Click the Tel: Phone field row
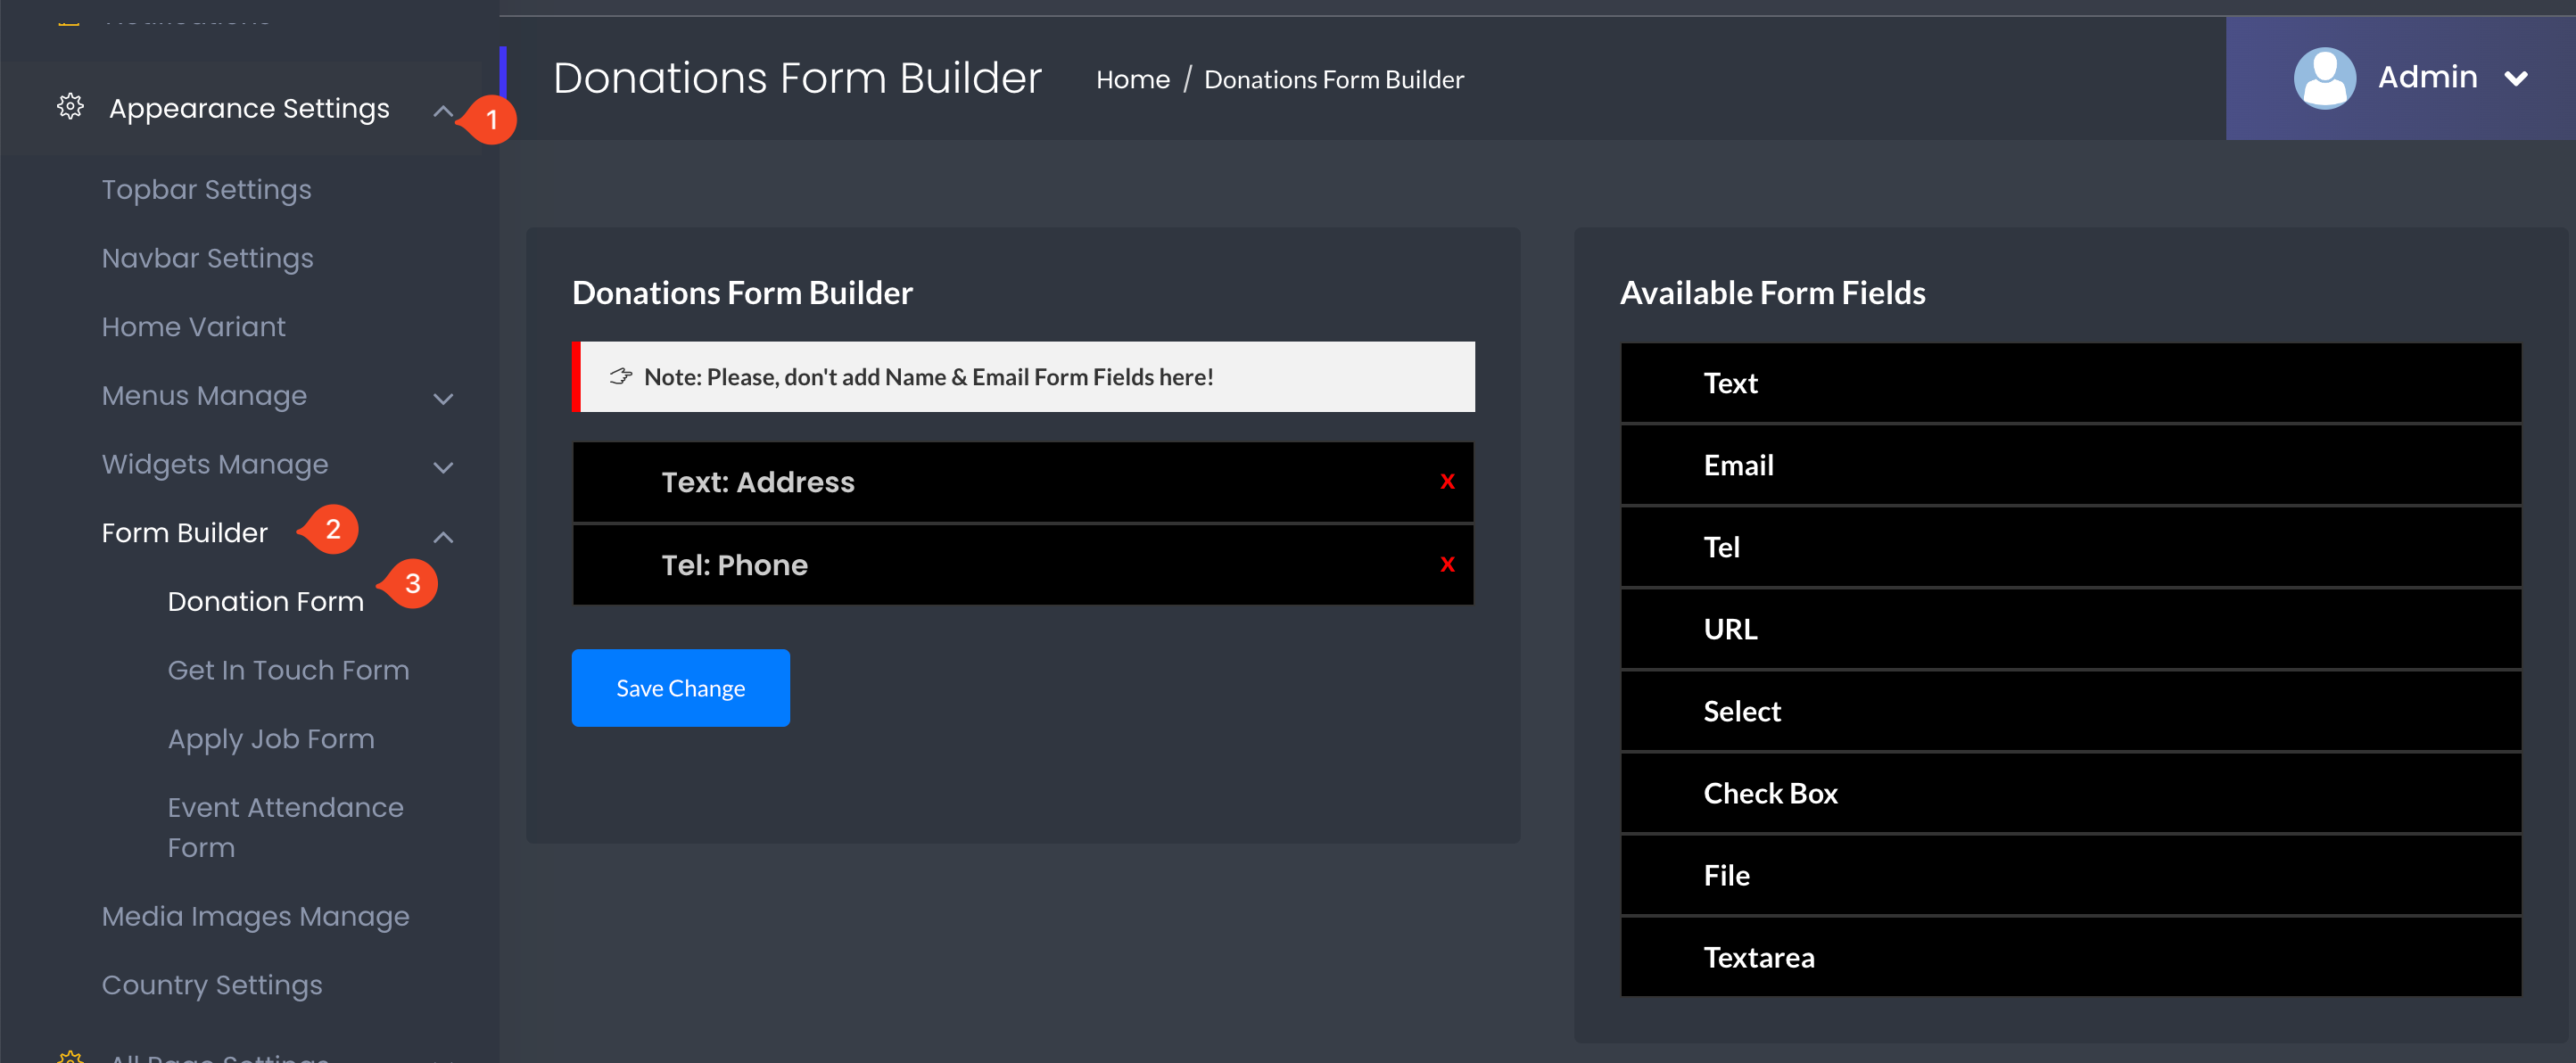2576x1063 pixels. [x=1023, y=565]
